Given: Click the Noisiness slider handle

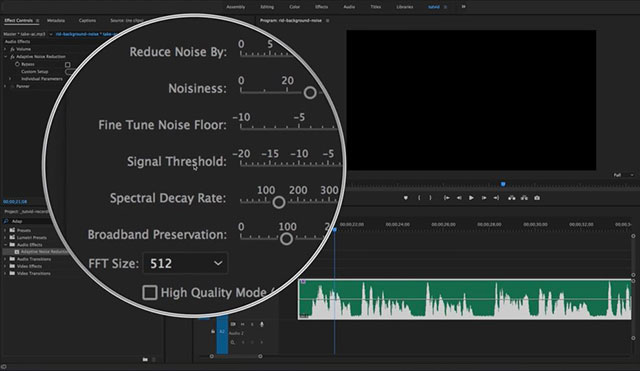Looking at the screenshot, I should coord(310,93).
